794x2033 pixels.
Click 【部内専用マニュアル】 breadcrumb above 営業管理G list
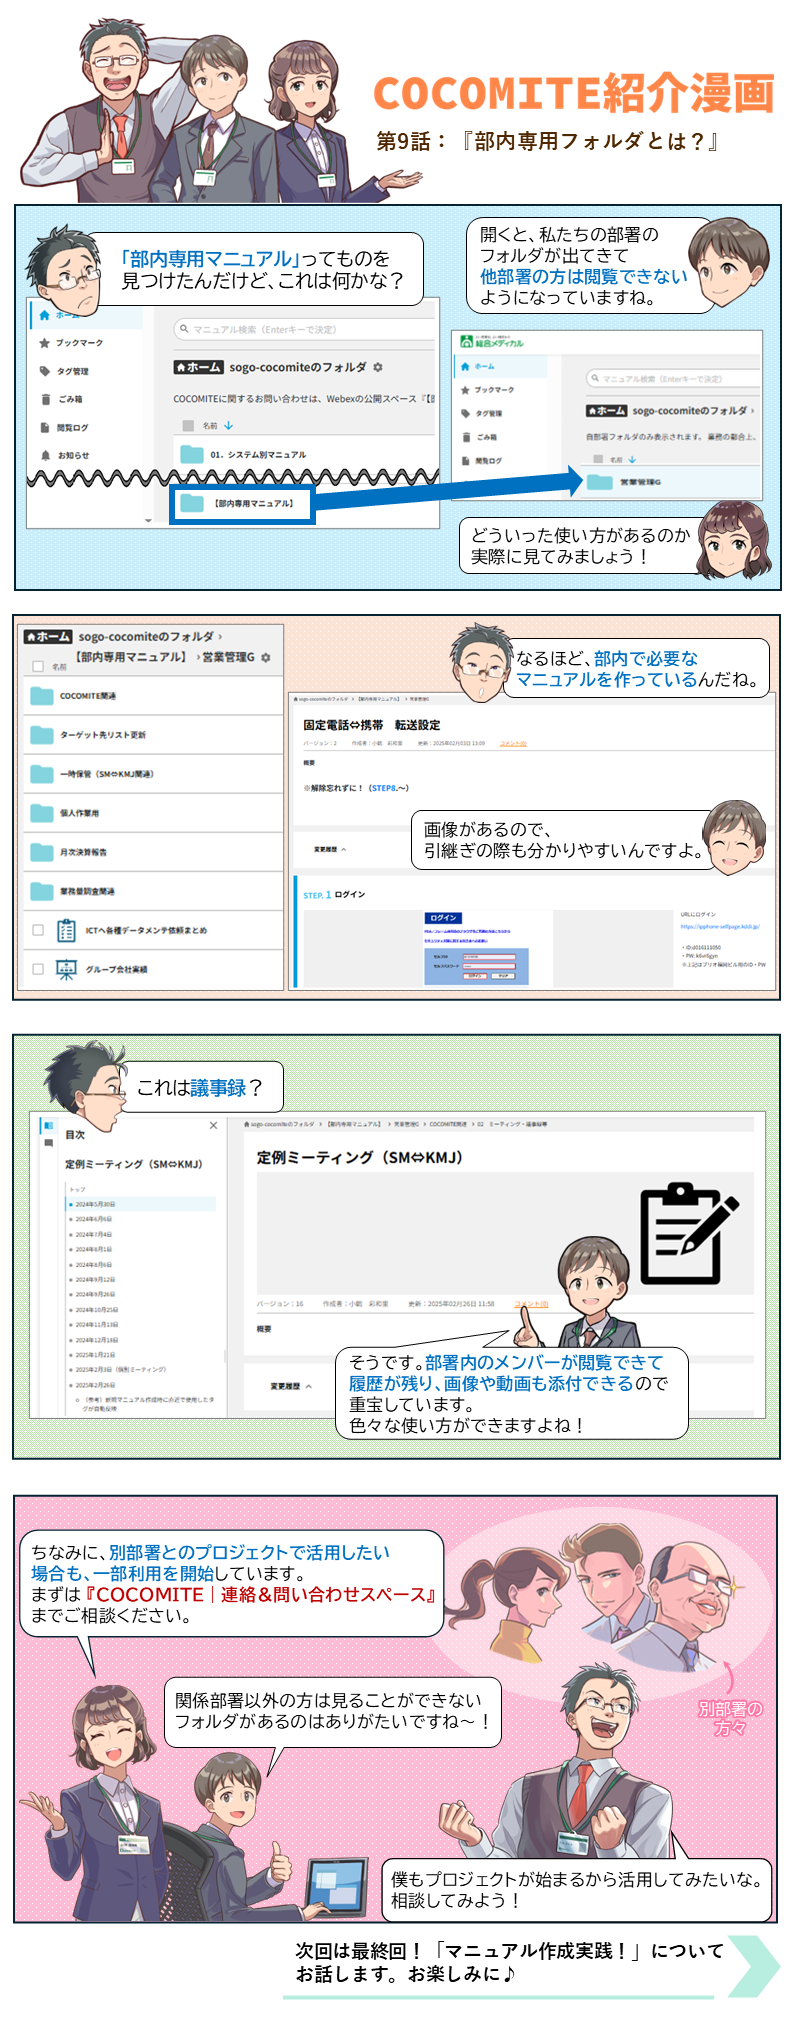[129, 657]
